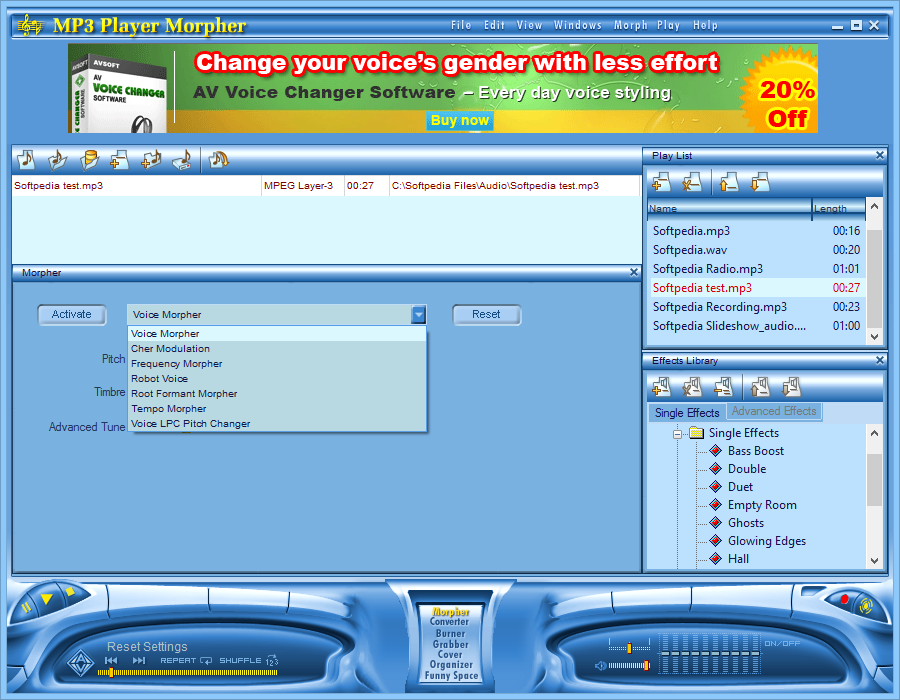The image size is (900, 700).
Task: Open the Play menu
Action: pos(669,25)
